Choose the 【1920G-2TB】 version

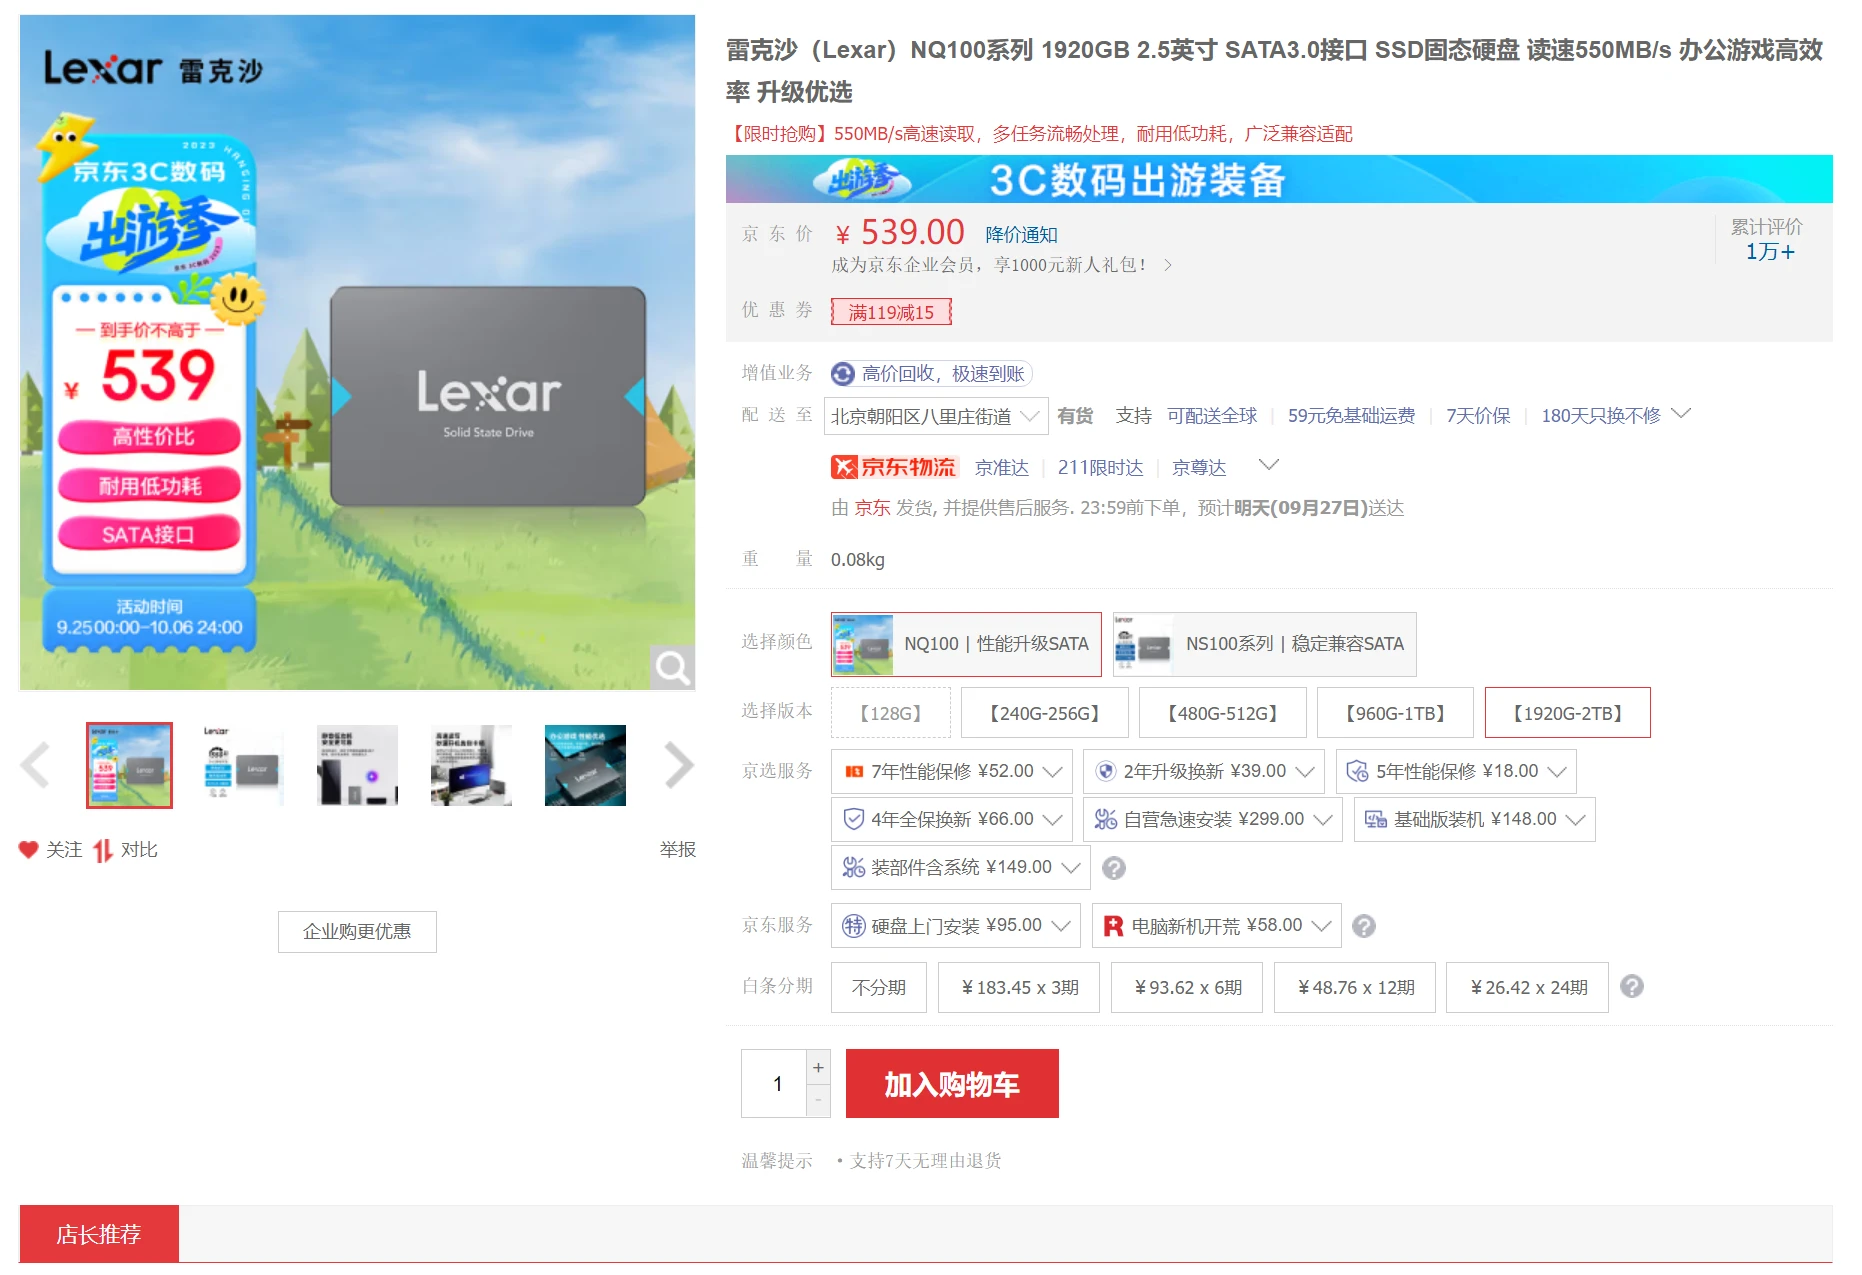point(1567,713)
